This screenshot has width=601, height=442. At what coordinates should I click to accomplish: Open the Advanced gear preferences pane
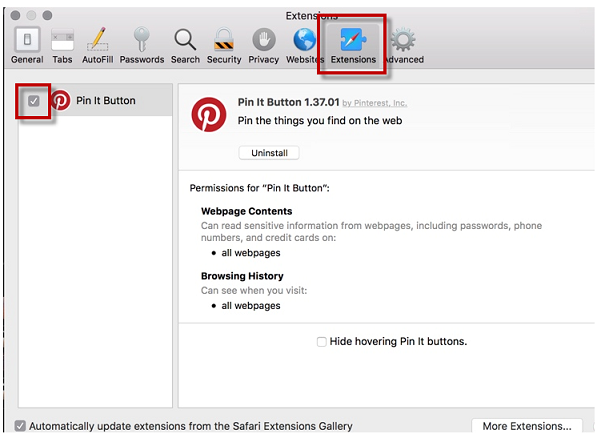403,45
